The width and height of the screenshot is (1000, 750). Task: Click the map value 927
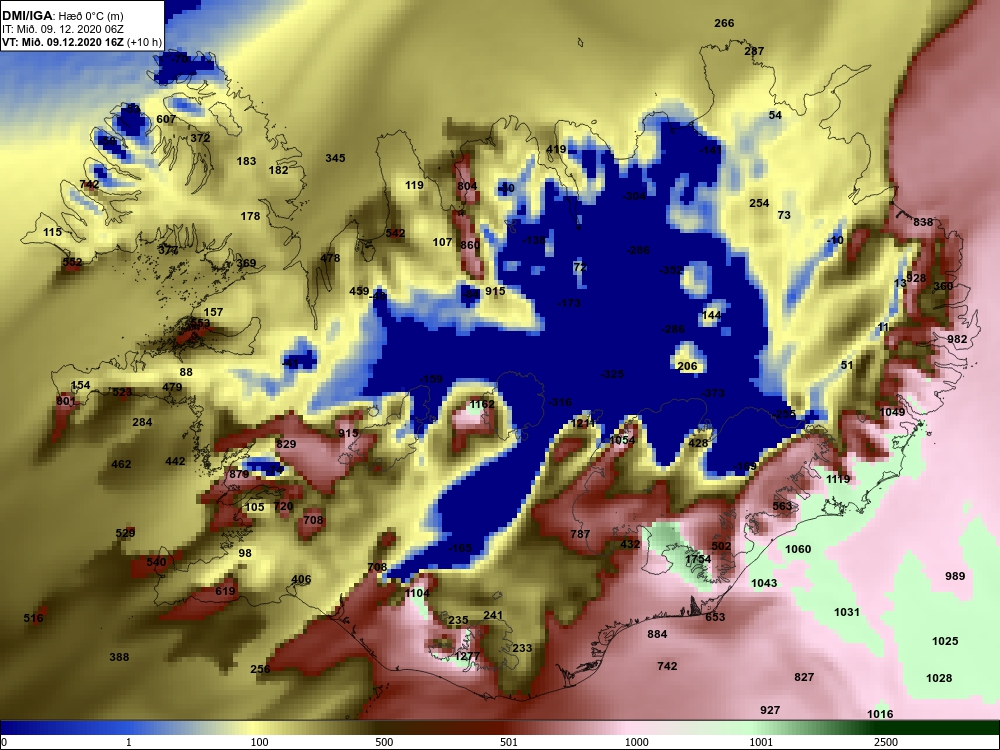pos(770,710)
